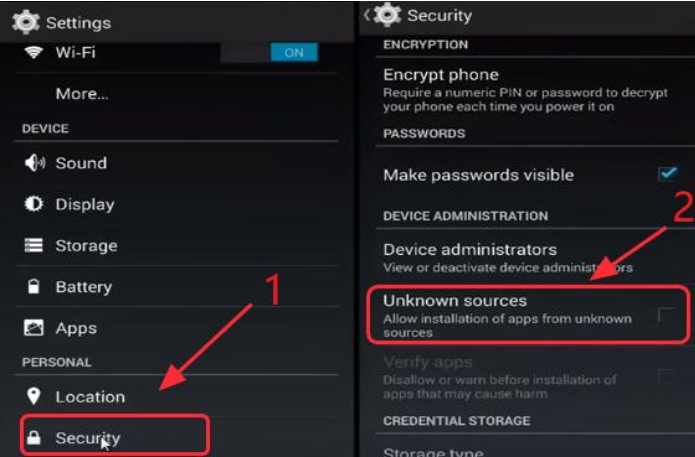The image size is (695, 457).
Task: Open More… network options
Action: [x=82, y=94]
